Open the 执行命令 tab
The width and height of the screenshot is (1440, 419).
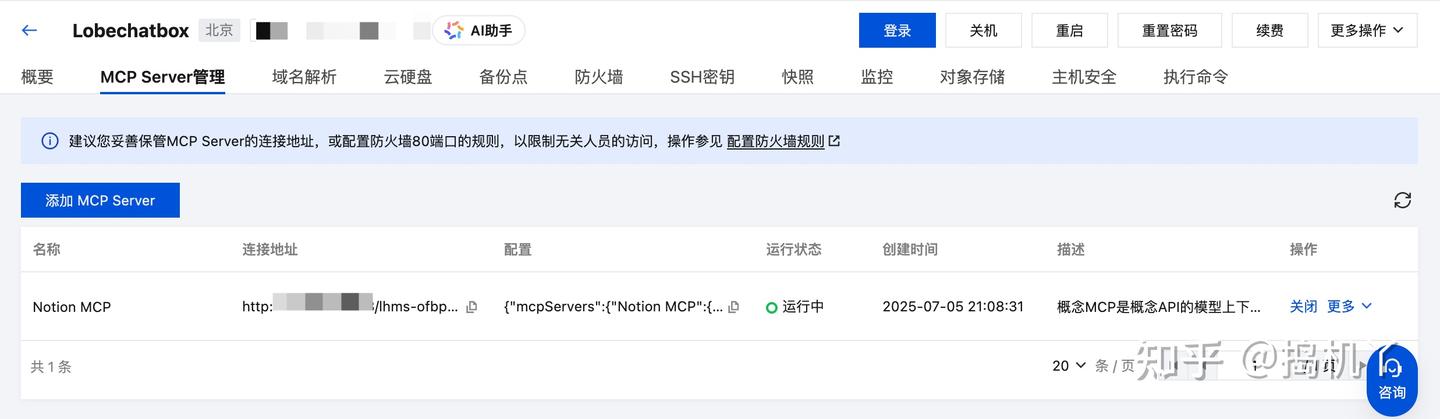[1196, 77]
